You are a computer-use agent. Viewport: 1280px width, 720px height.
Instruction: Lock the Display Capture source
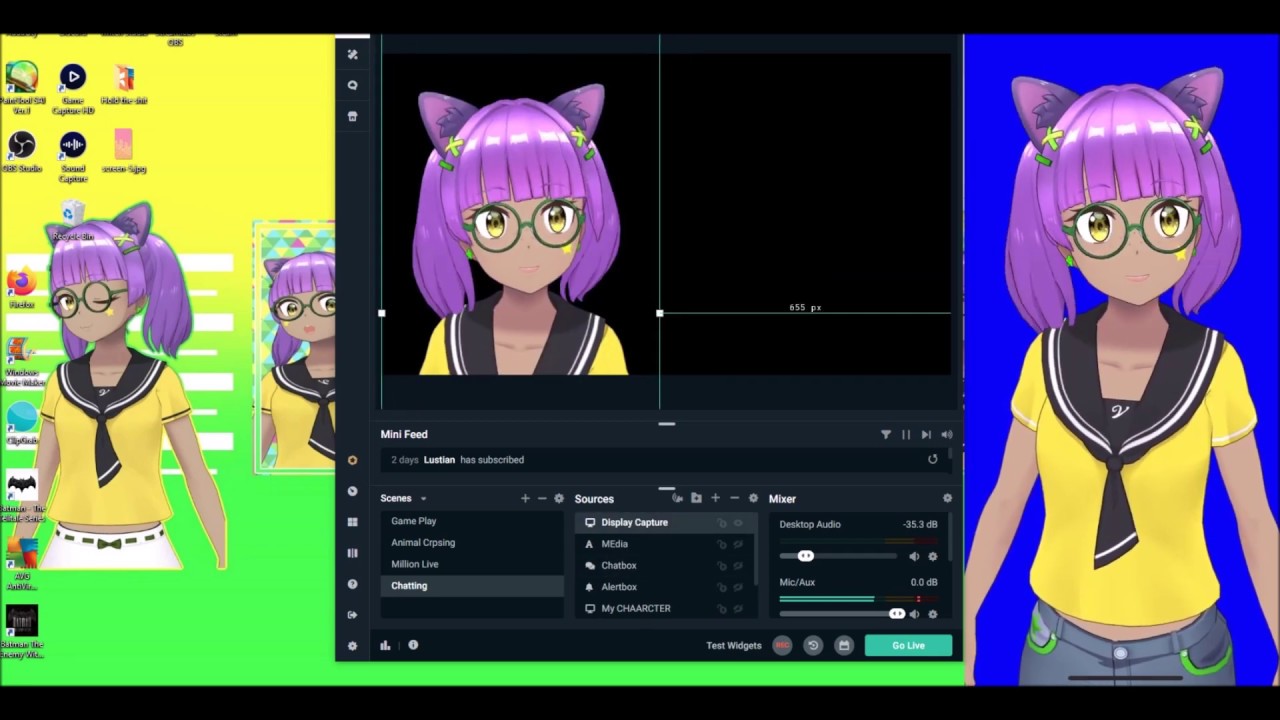pos(721,522)
